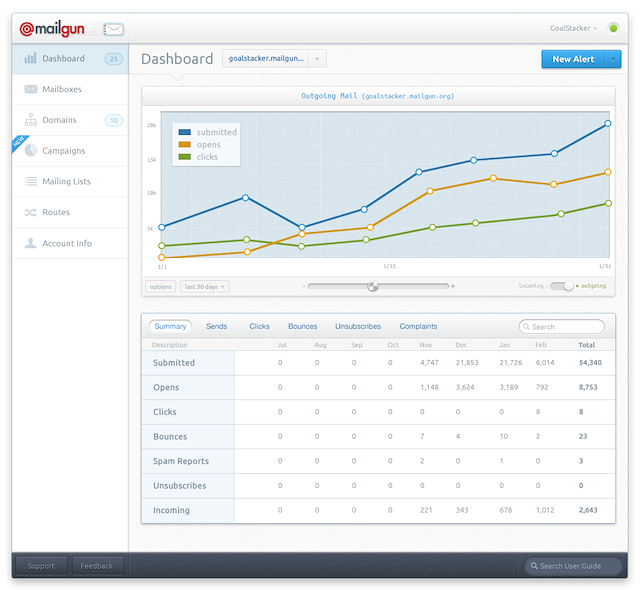
Task: Click the table Search field
Action: pos(562,326)
